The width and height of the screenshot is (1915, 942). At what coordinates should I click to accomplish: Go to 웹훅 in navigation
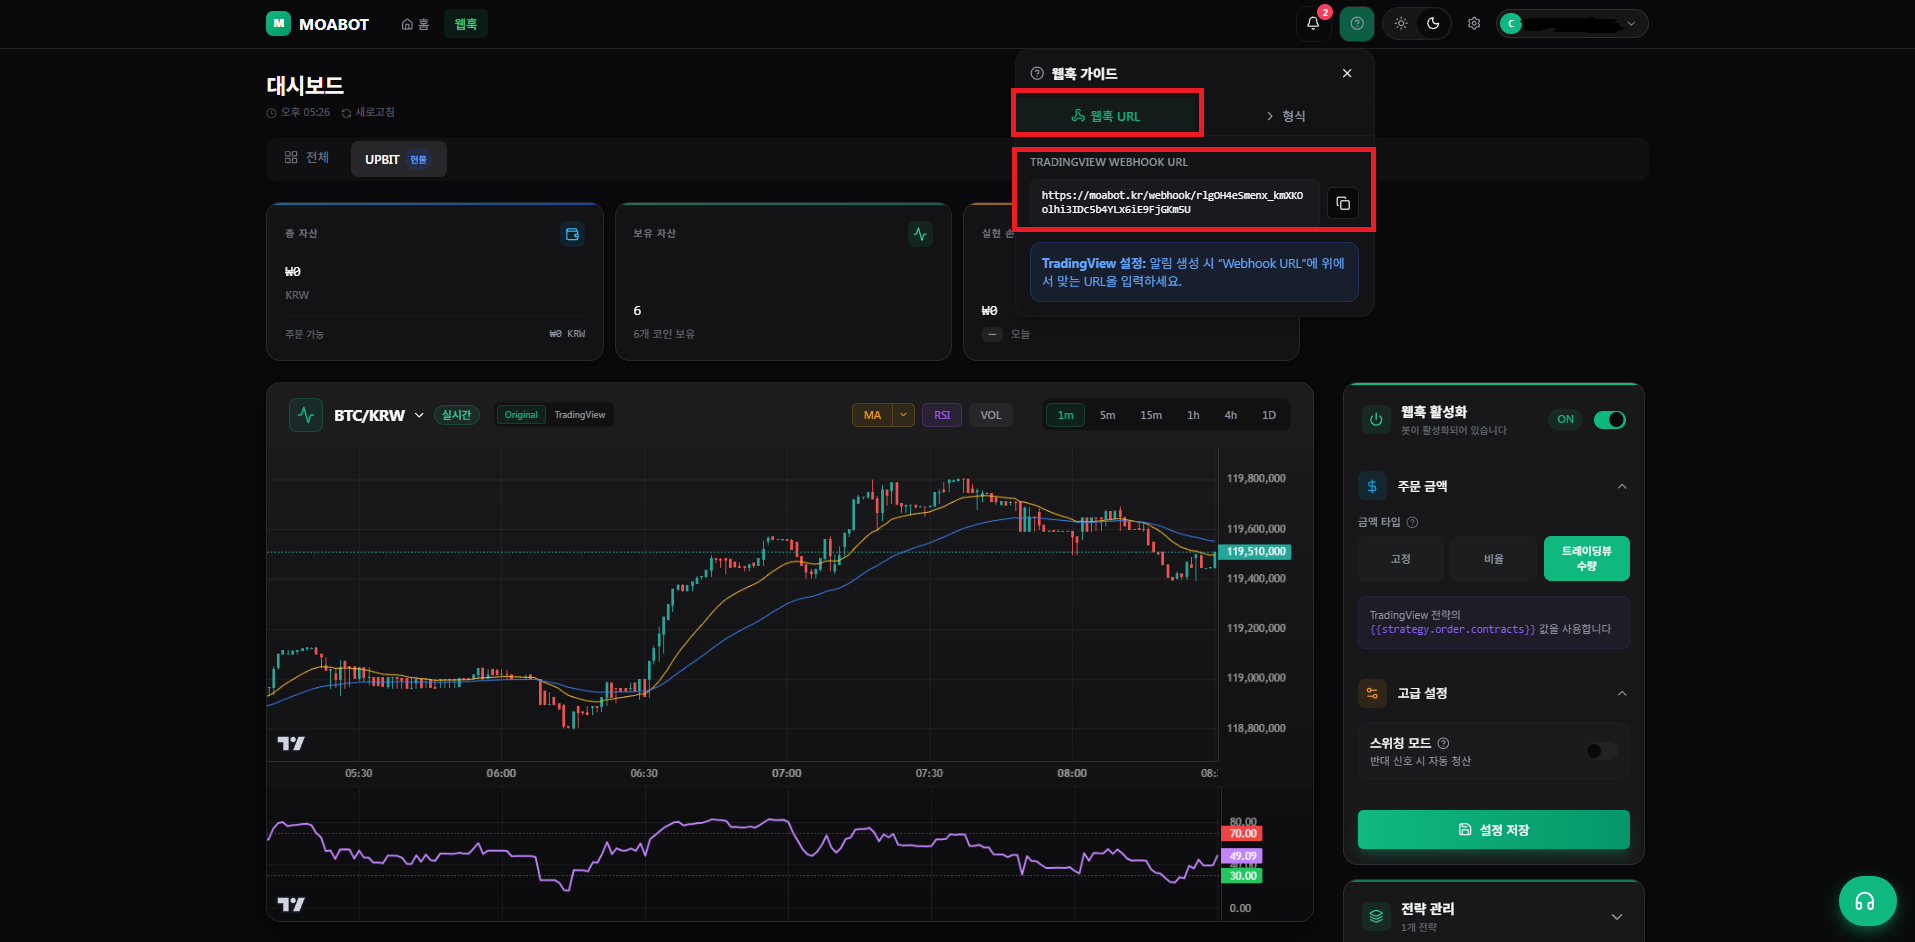click(466, 24)
